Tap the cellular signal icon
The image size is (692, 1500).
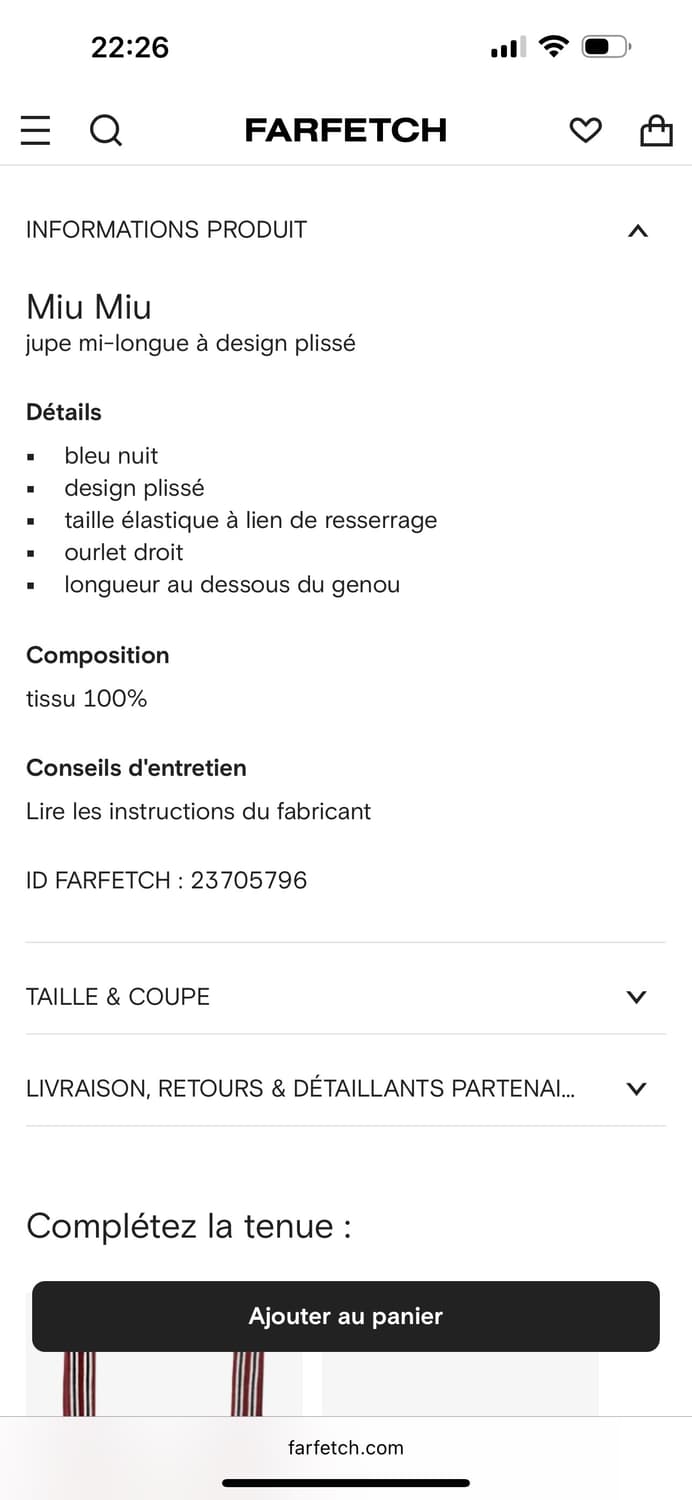point(508,47)
